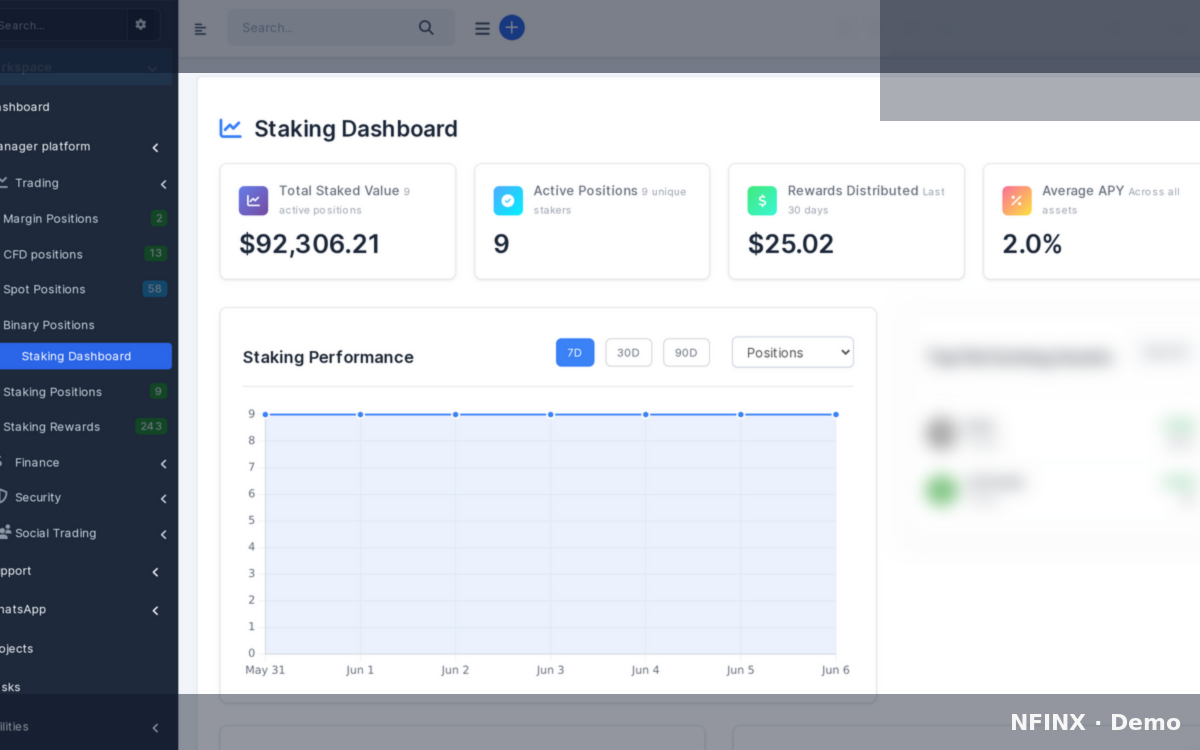
Task: Expand the Support section chevron
Action: 155,572
